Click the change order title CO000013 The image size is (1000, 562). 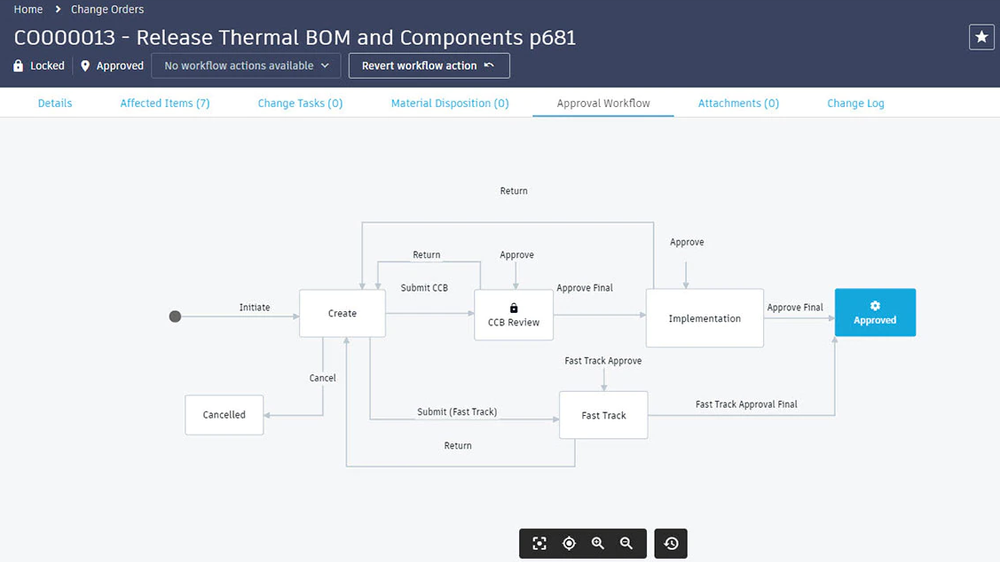click(295, 37)
